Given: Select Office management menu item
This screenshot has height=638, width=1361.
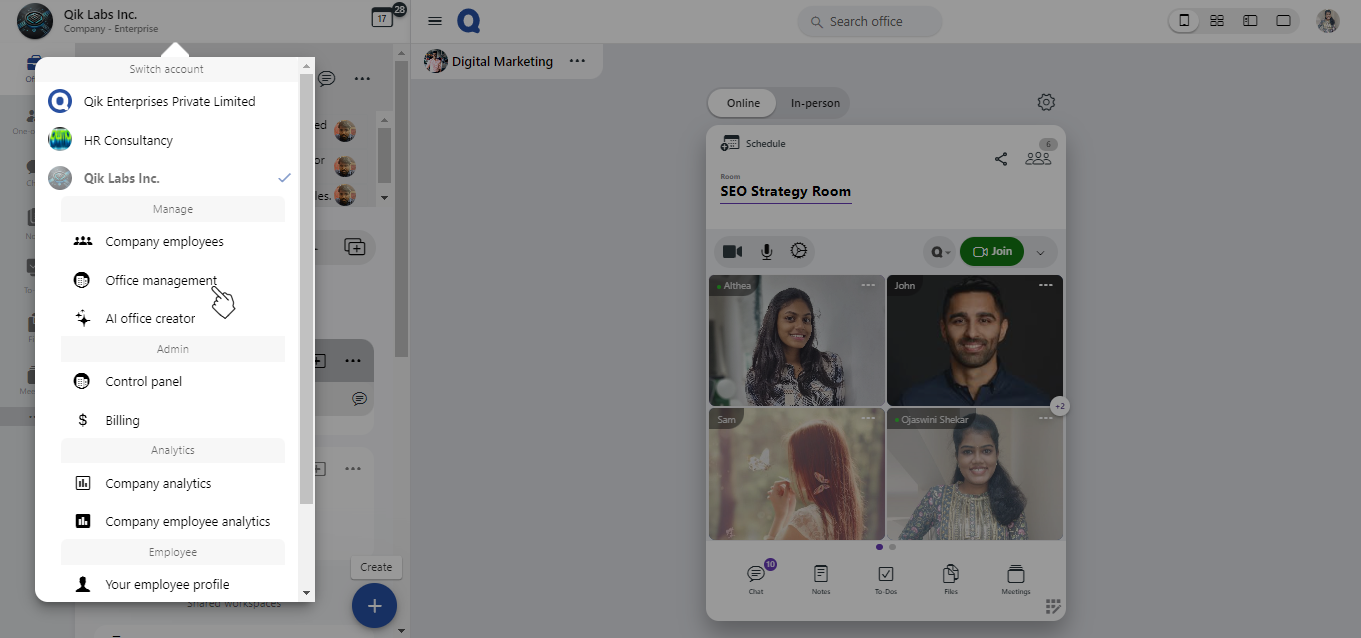Looking at the screenshot, I should 161,281.
